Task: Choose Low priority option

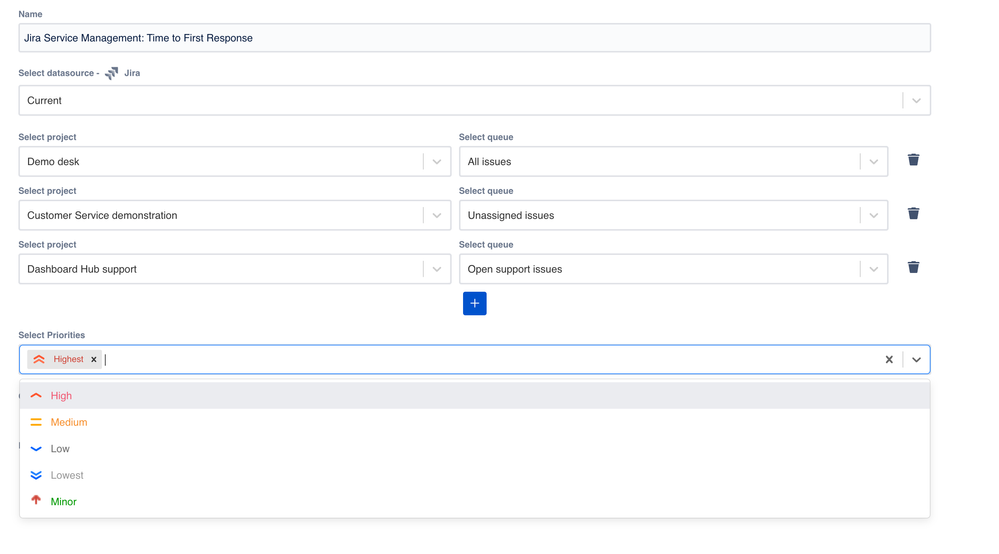Action: (475, 449)
